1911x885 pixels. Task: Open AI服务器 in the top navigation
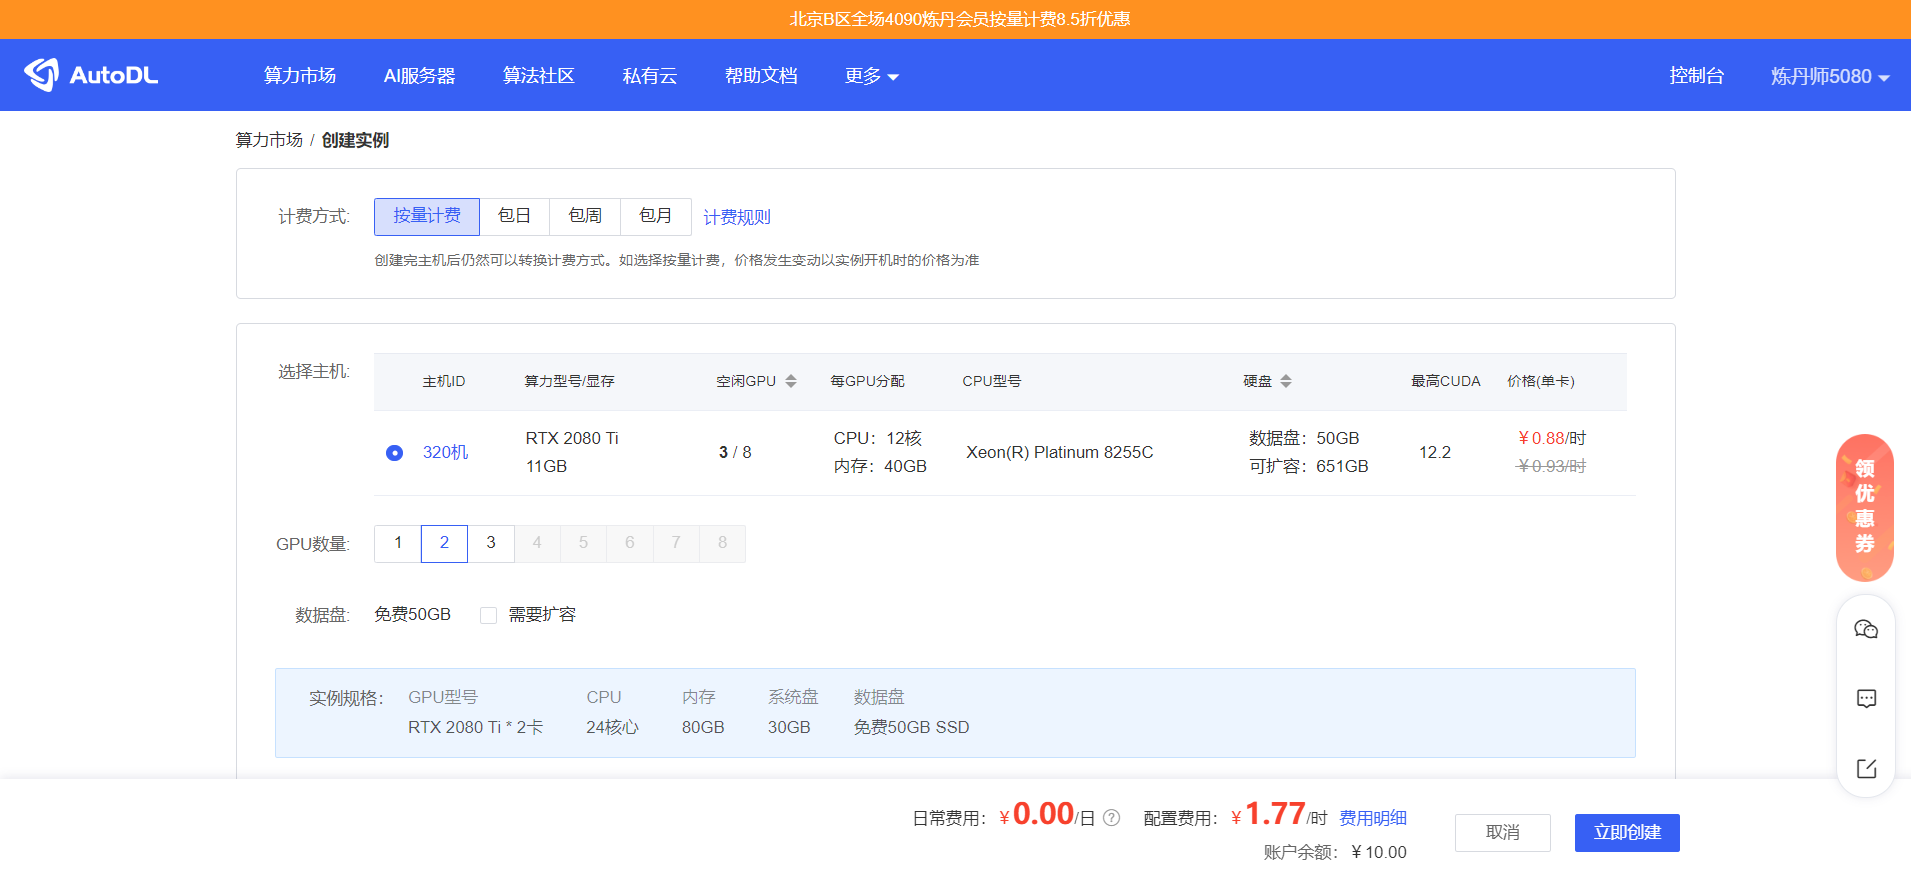(x=419, y=76)
